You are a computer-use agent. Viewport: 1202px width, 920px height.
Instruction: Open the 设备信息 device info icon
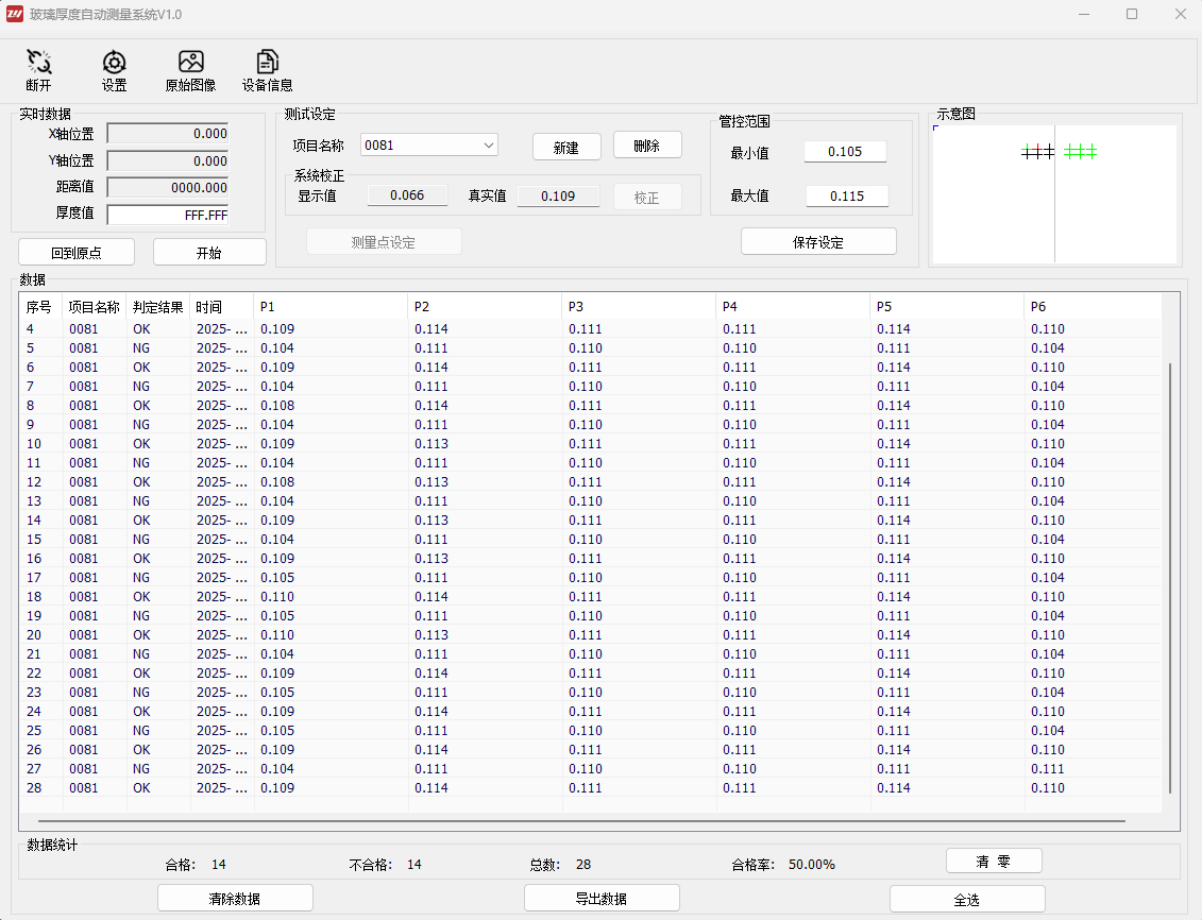point(267,63)
